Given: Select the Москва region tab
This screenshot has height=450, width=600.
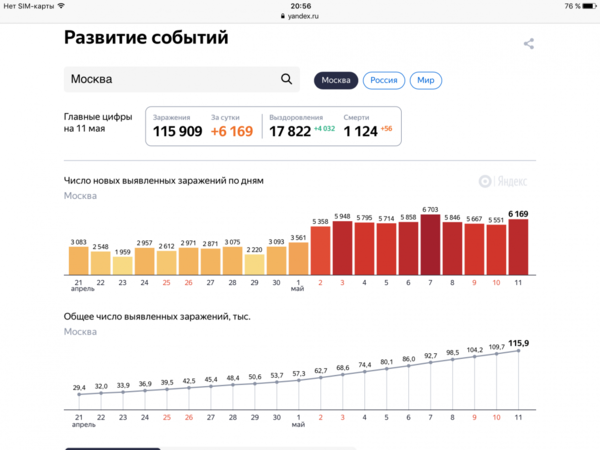Looking at the screenshot, I should (x=335, y=80).
